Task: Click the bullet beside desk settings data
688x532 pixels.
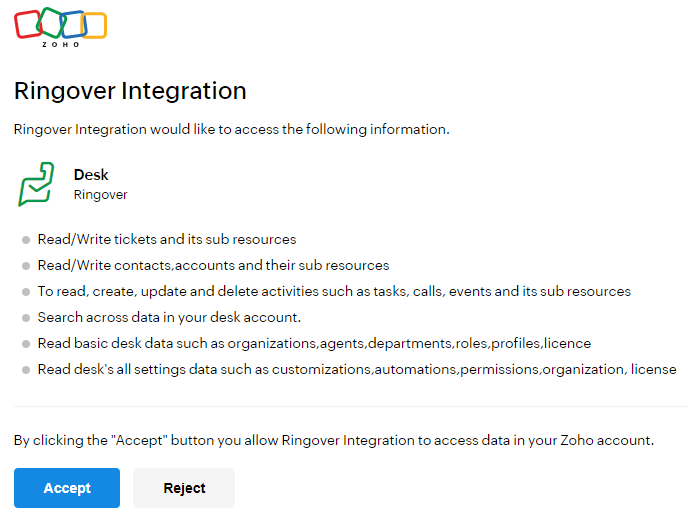Action: click(26, 370)
